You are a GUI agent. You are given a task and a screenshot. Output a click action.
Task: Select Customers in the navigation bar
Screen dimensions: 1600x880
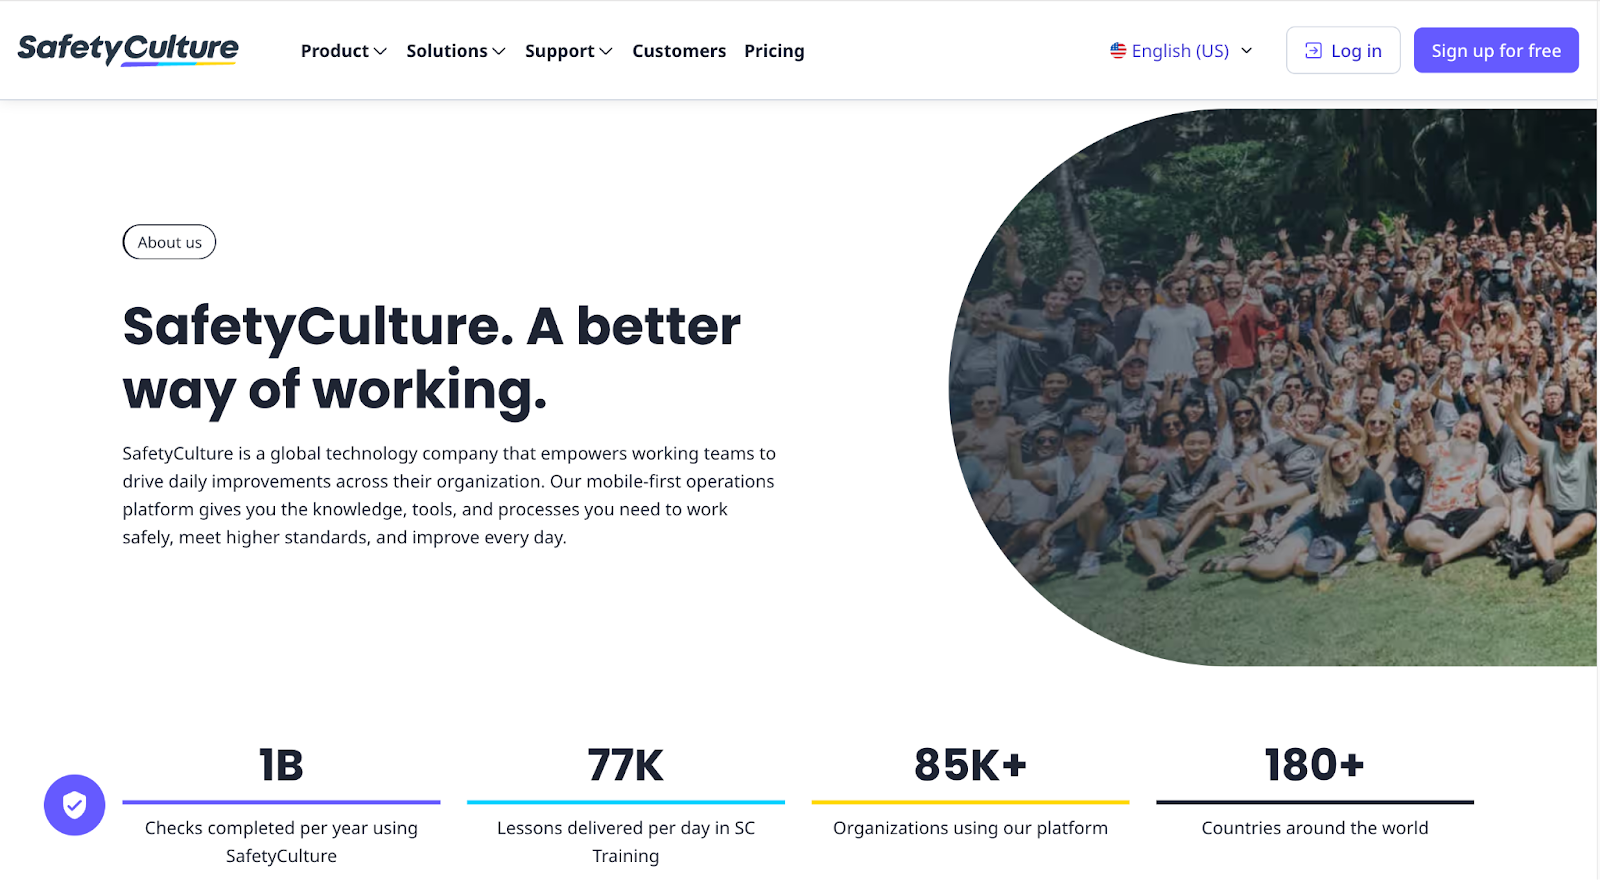(x=679, y=50)
